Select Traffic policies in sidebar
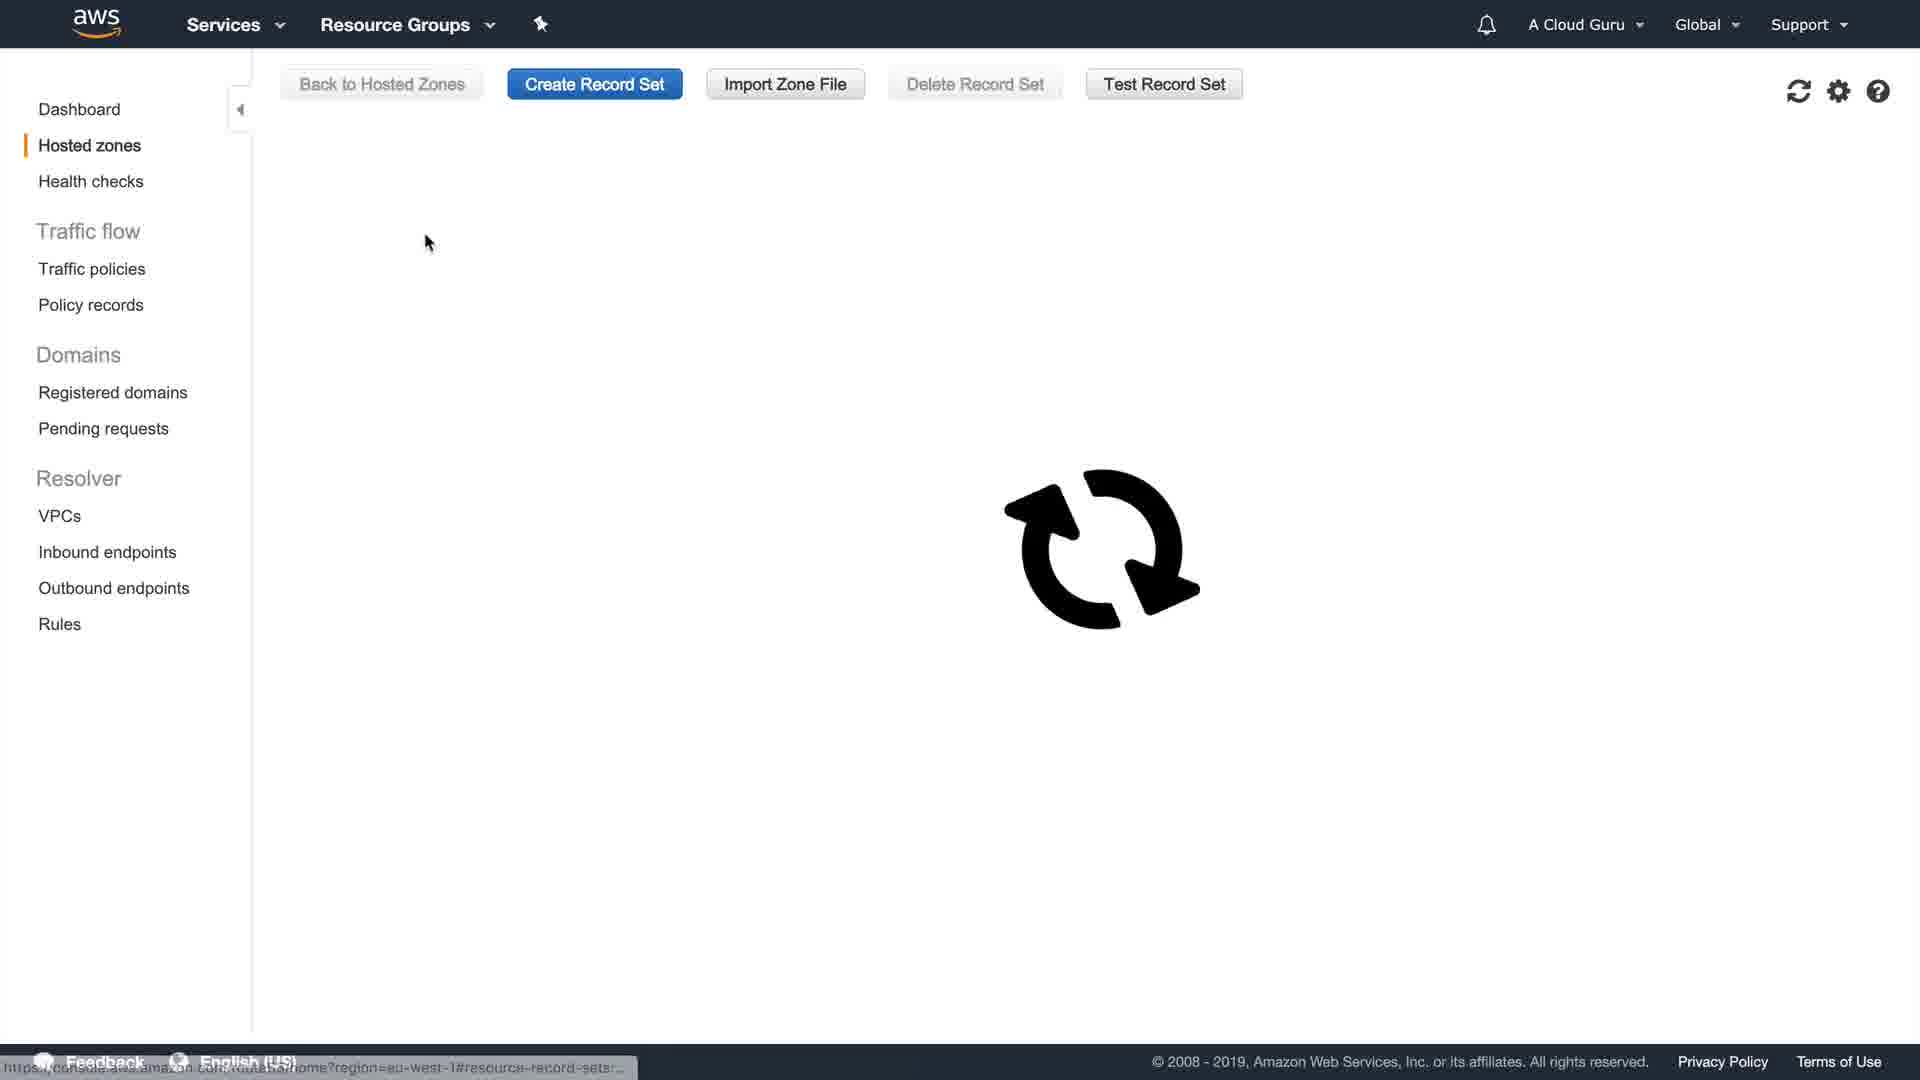 [x=92, y=269]
